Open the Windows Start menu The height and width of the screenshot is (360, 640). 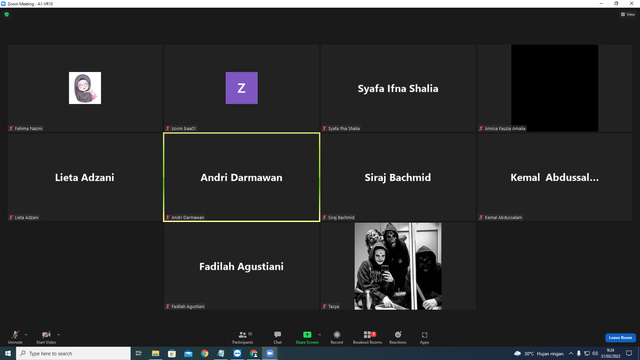(8, 353)
